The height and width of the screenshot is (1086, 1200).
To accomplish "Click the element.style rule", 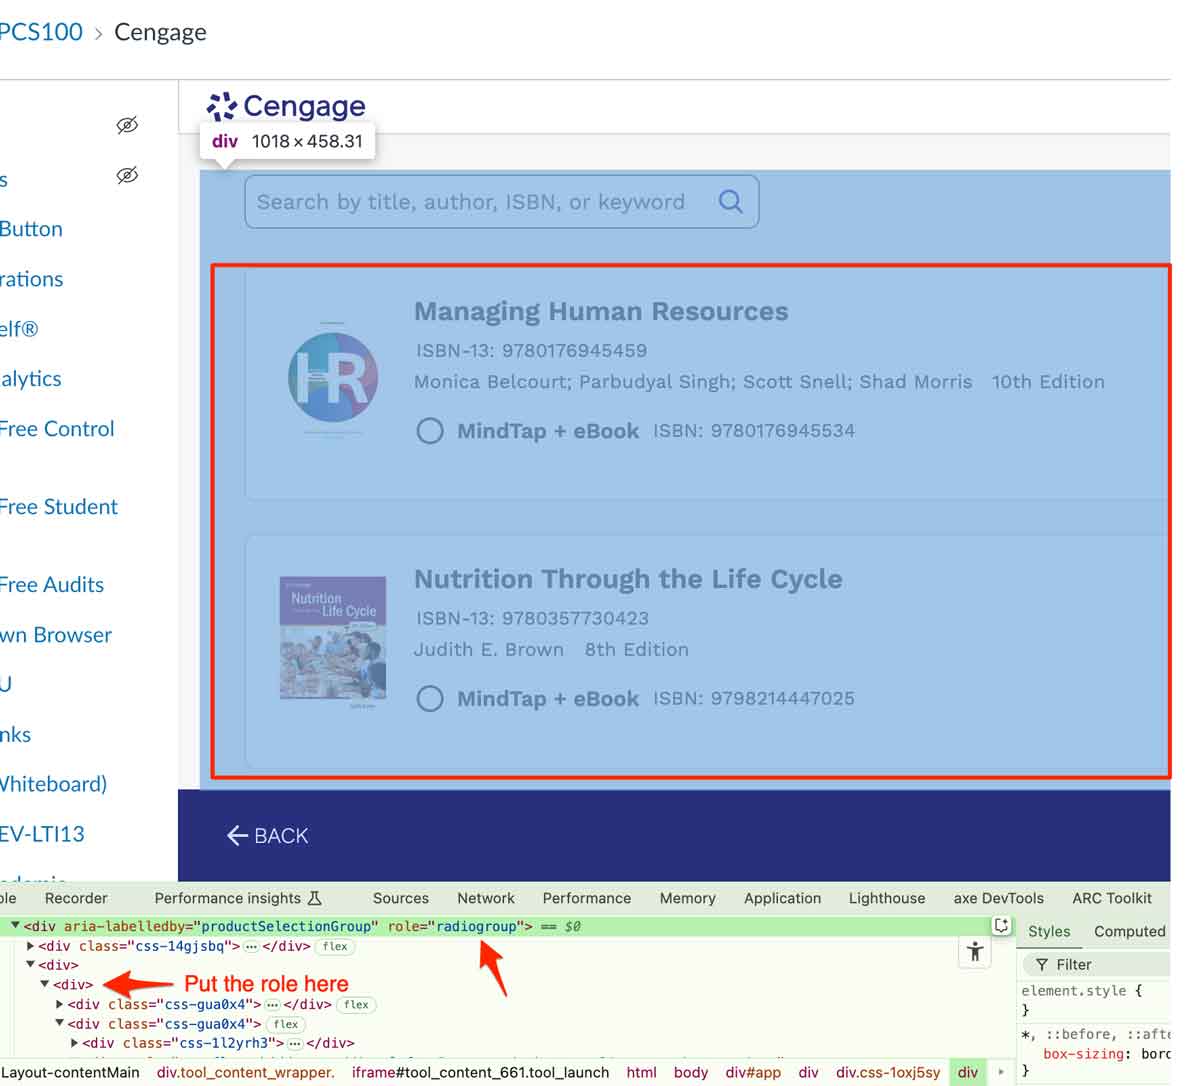I will [1081, 991].
